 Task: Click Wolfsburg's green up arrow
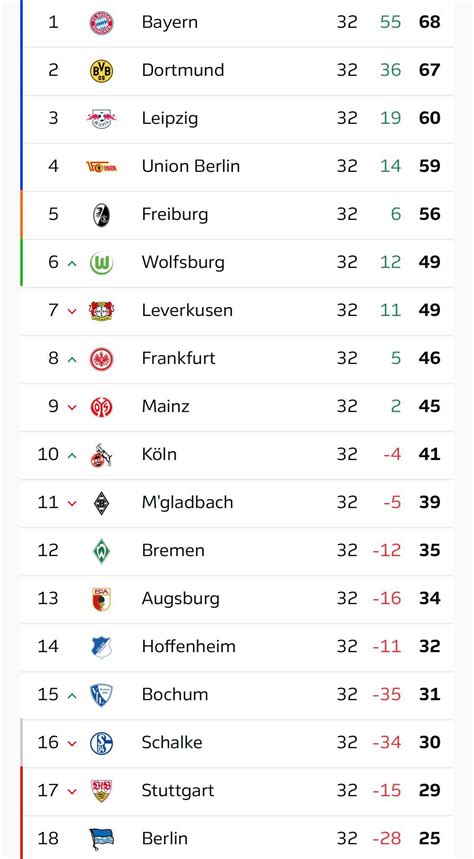click(72, 264)
